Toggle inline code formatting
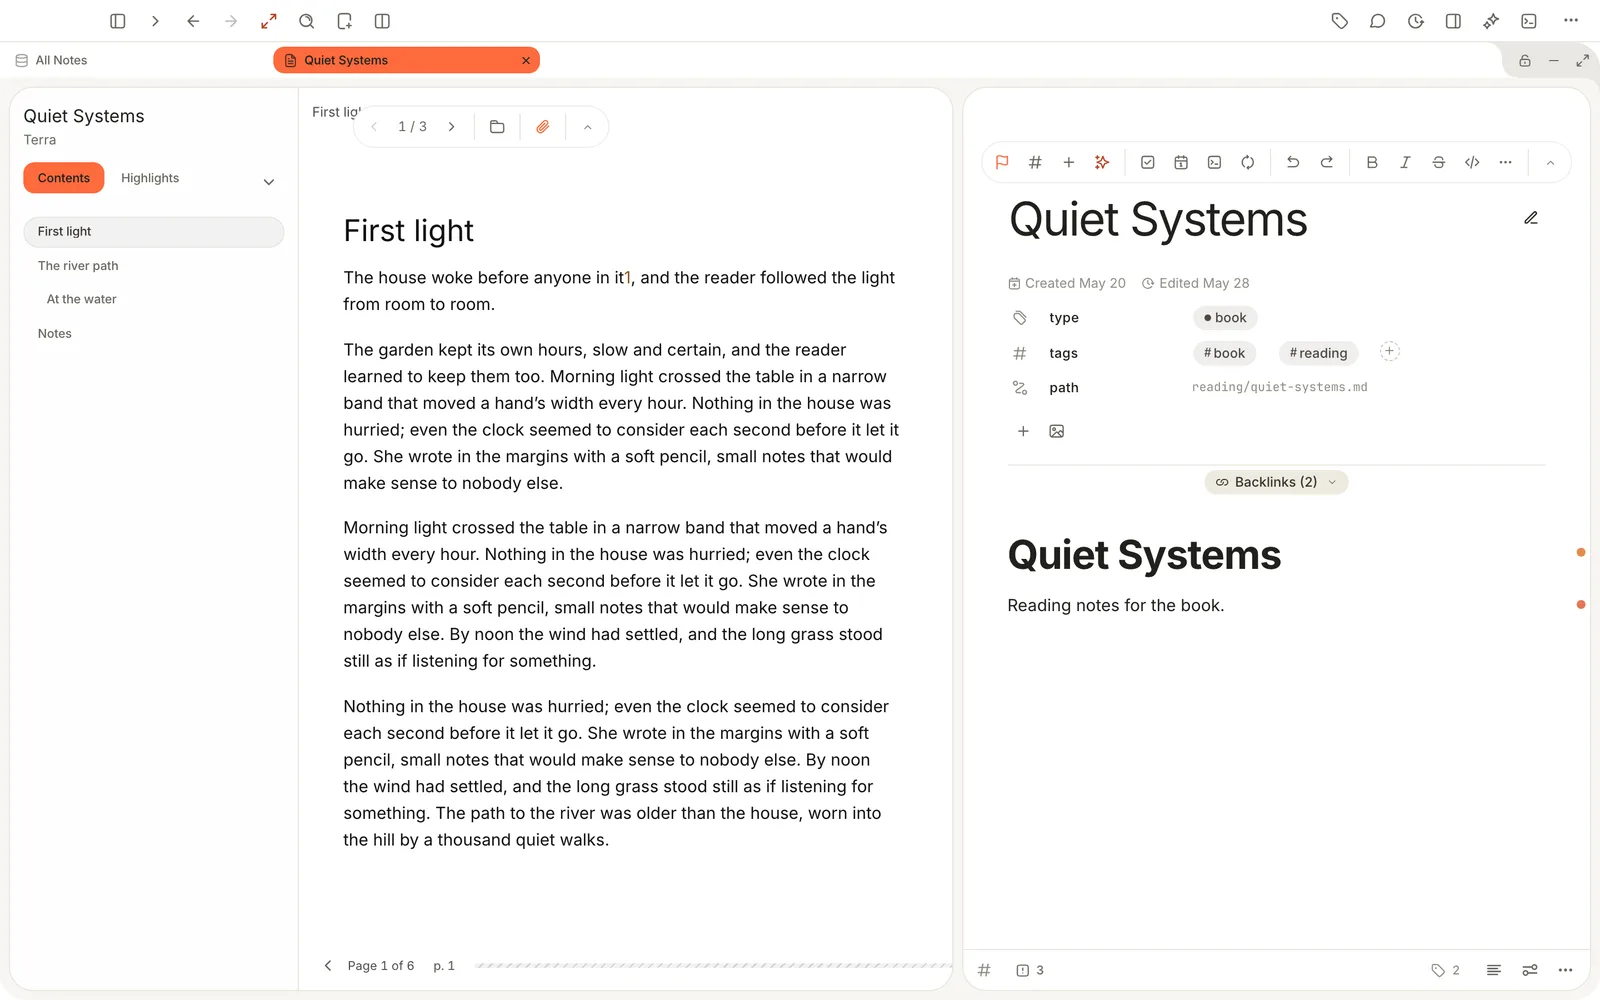 pyautogui.click(x=1472, y=162)
